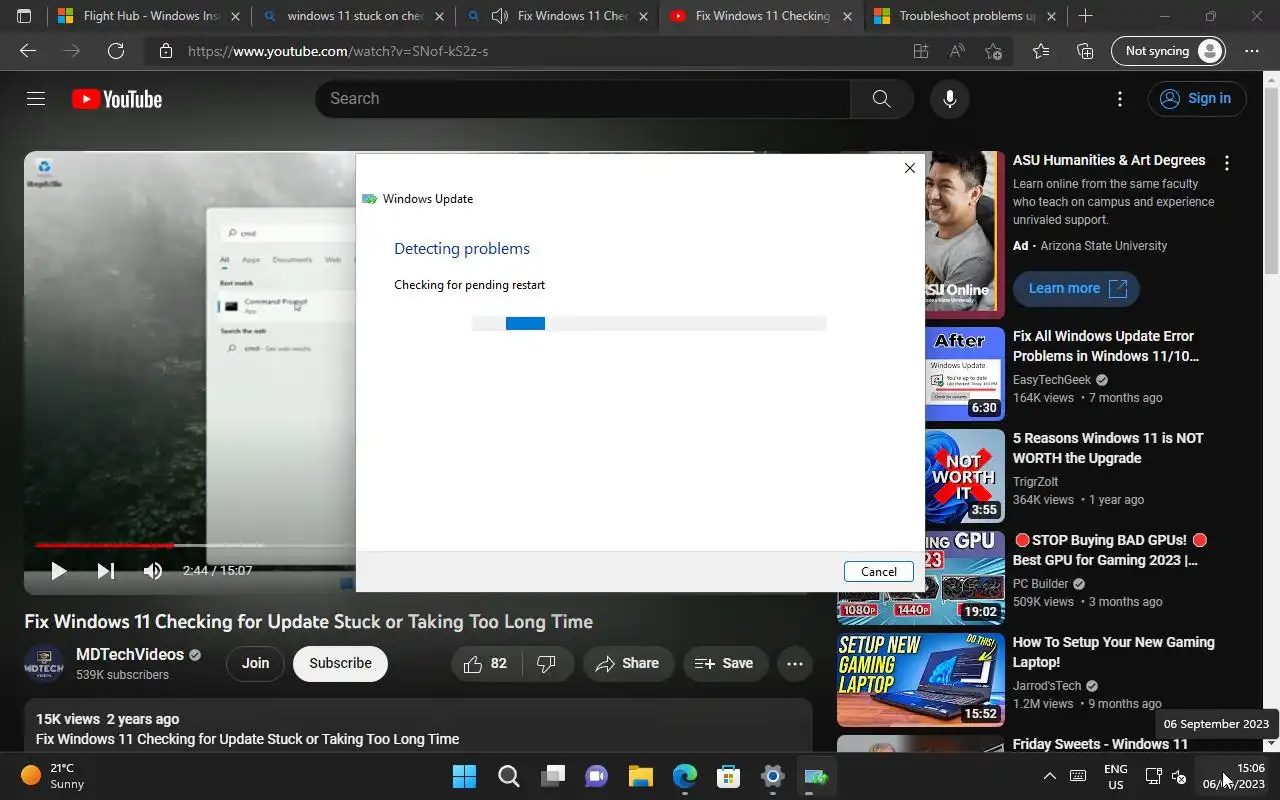Image resolution: width=1280 pixels, height=800 pixels.
Task: Open Fix All Windows Update Error video thumbnail
Action: (964, 374)
